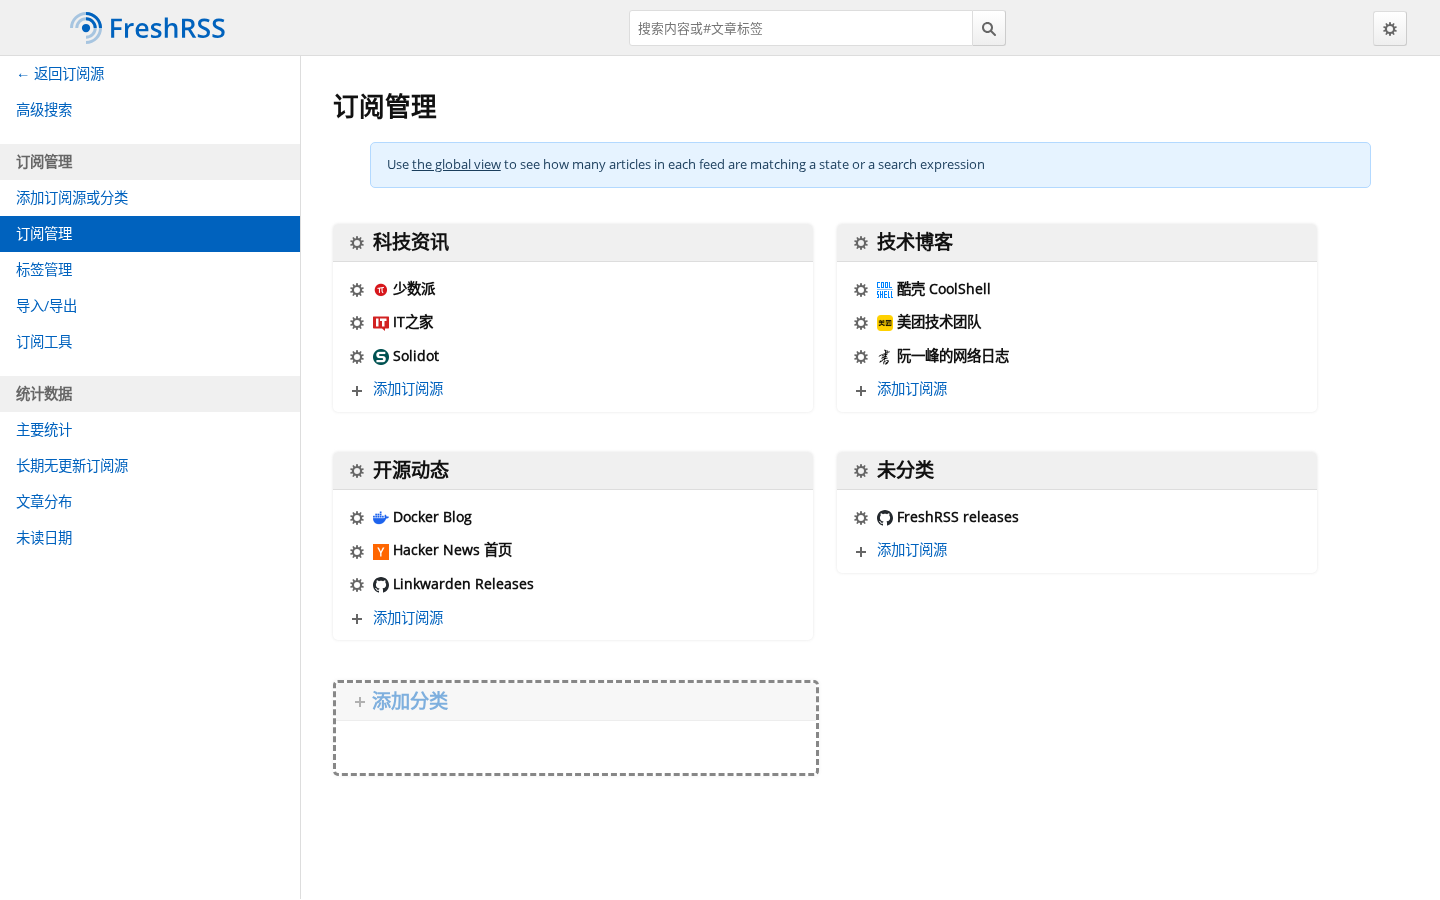1440x900 pixels.
Task: Click the search magnifier button
Action: 989,29
